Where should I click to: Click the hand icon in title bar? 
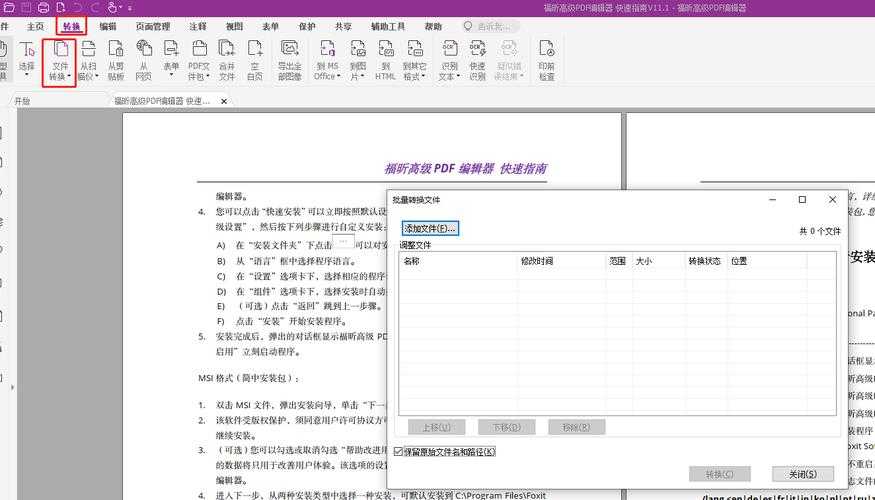[112, 8]
